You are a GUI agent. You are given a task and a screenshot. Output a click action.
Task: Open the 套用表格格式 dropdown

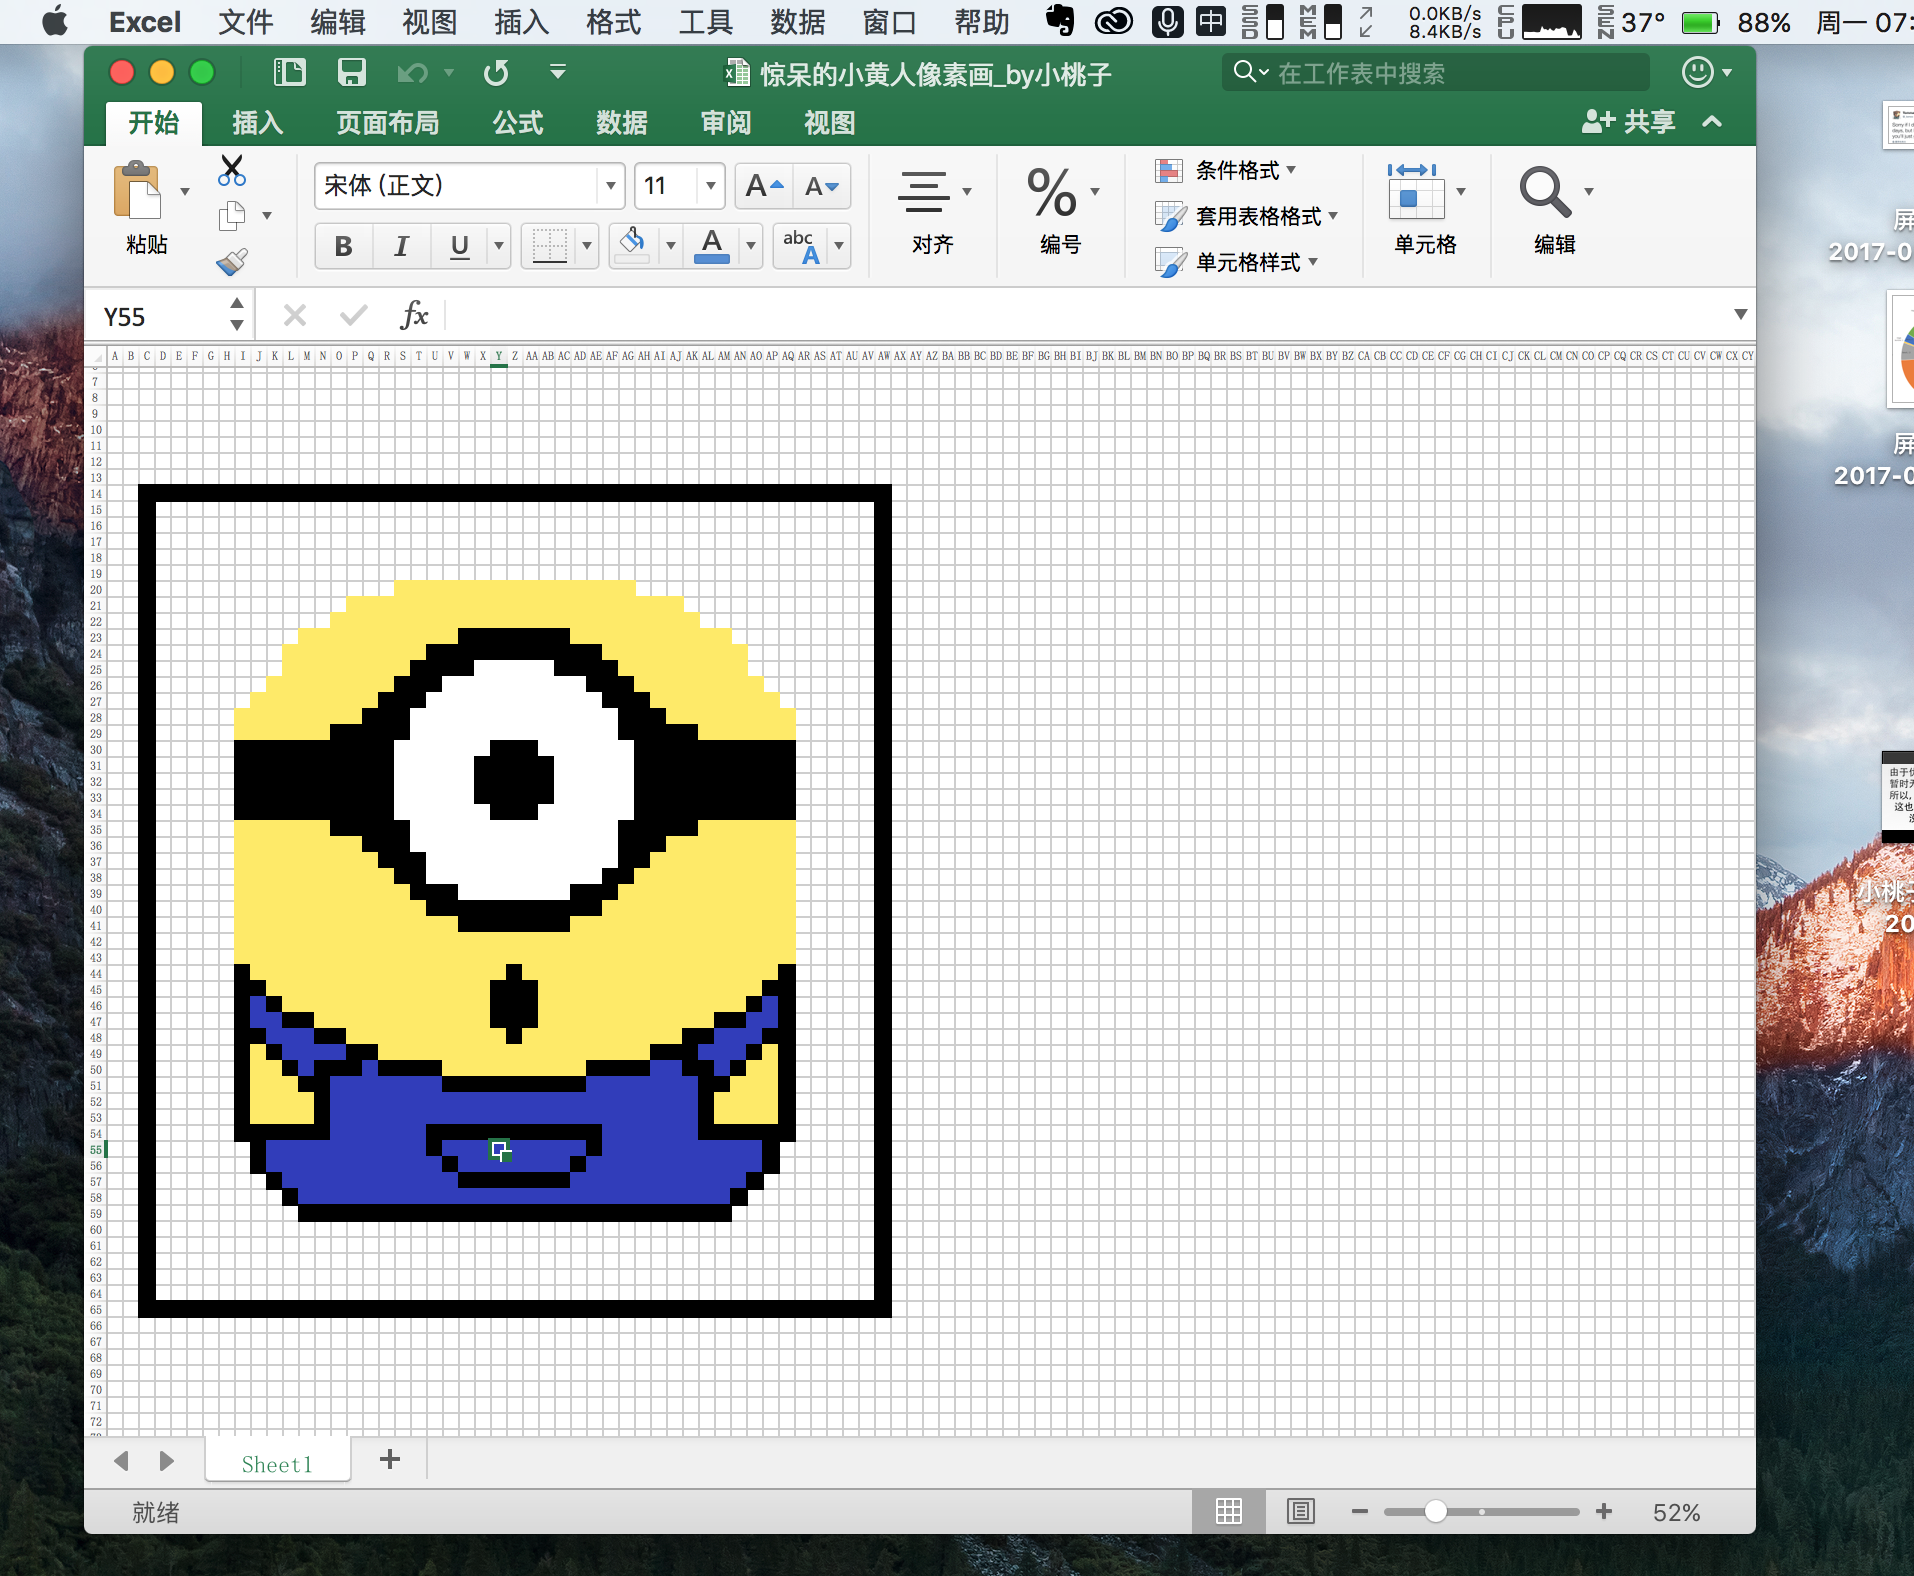[x=1247, y=216]
